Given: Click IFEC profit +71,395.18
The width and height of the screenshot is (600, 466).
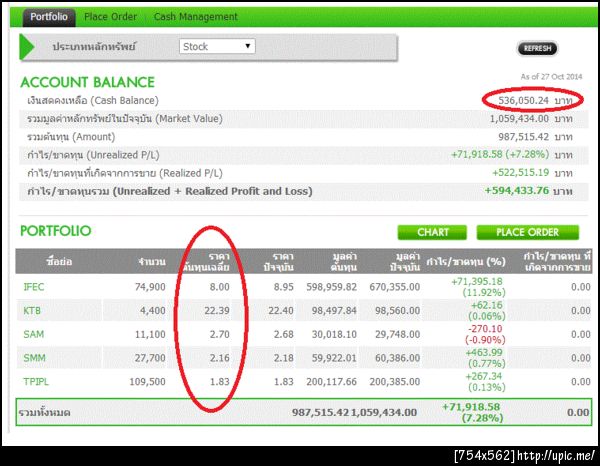Looking at the screenshot, I should coord(477,282).
